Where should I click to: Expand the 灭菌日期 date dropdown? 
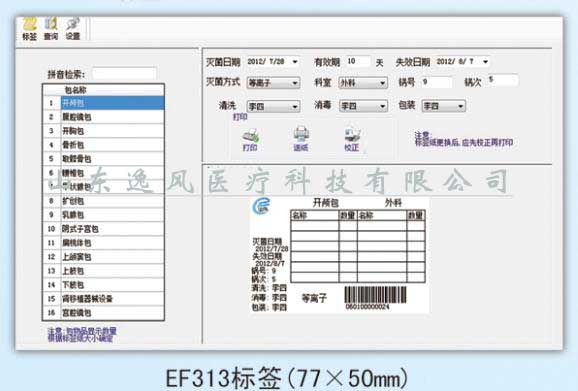pyautogui.click(x=295, y=62)
